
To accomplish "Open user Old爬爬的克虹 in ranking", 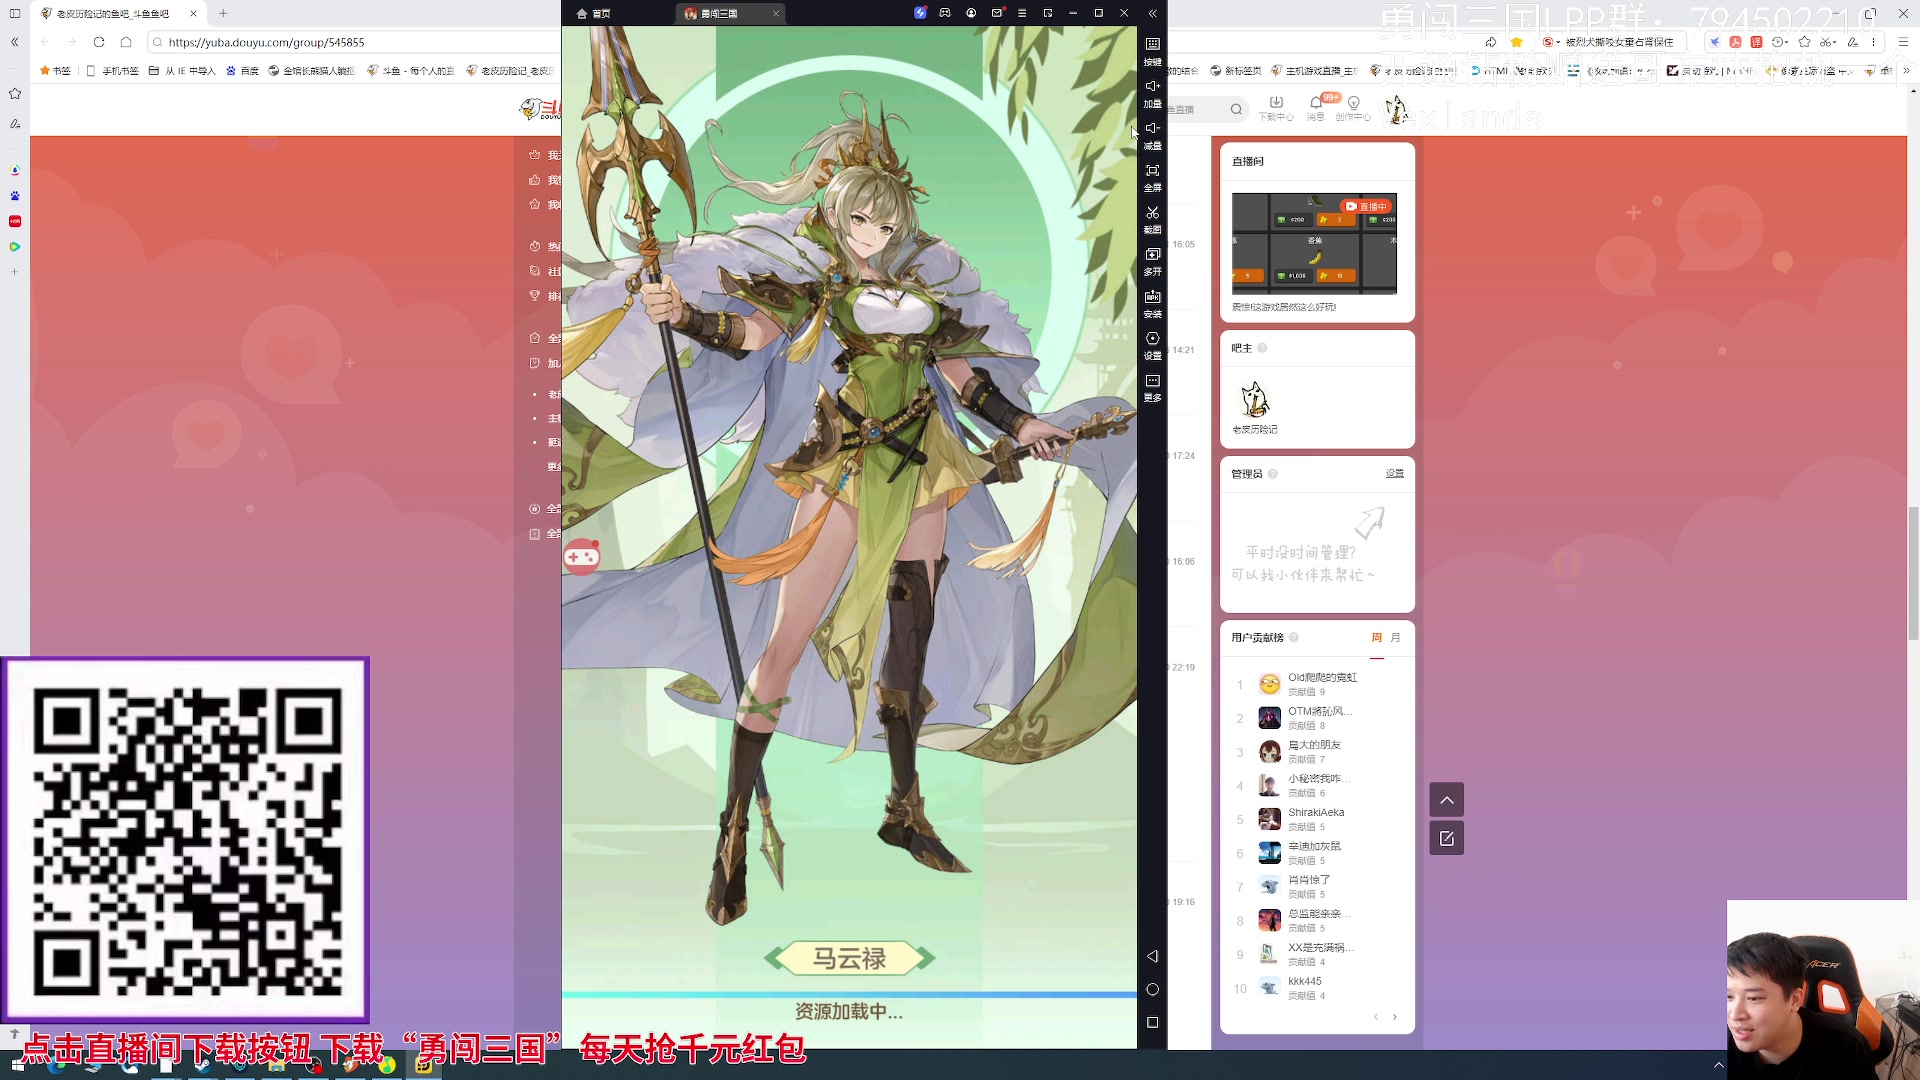I will [1322, 677].
